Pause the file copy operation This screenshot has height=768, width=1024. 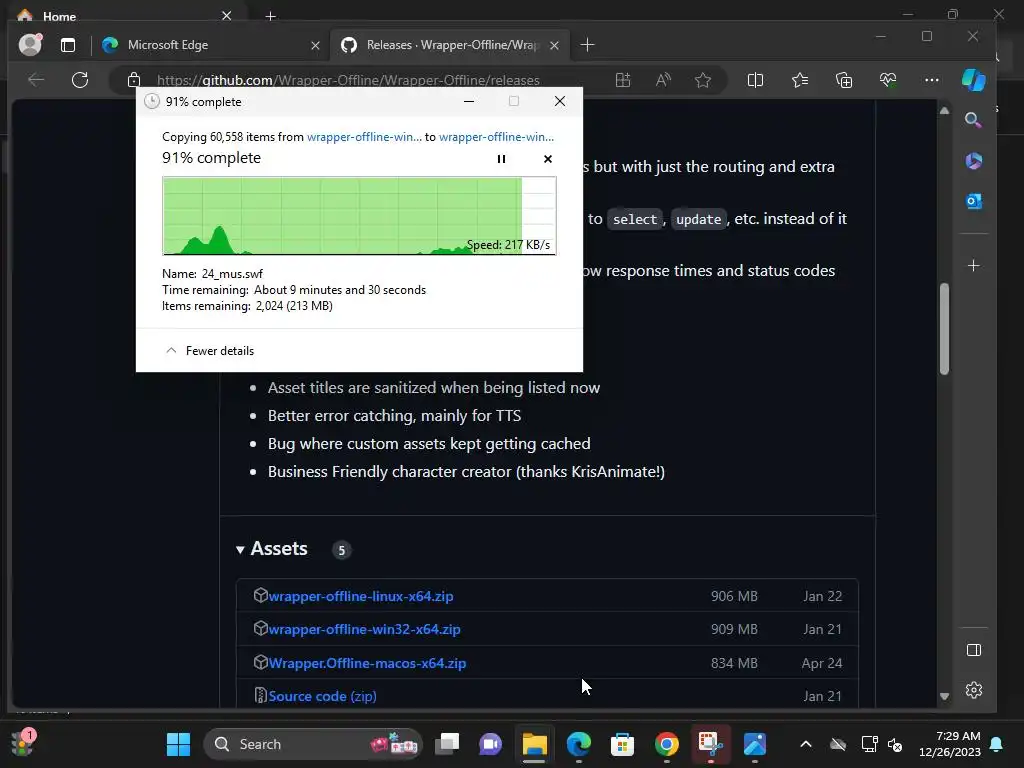[x=501, y=159]
